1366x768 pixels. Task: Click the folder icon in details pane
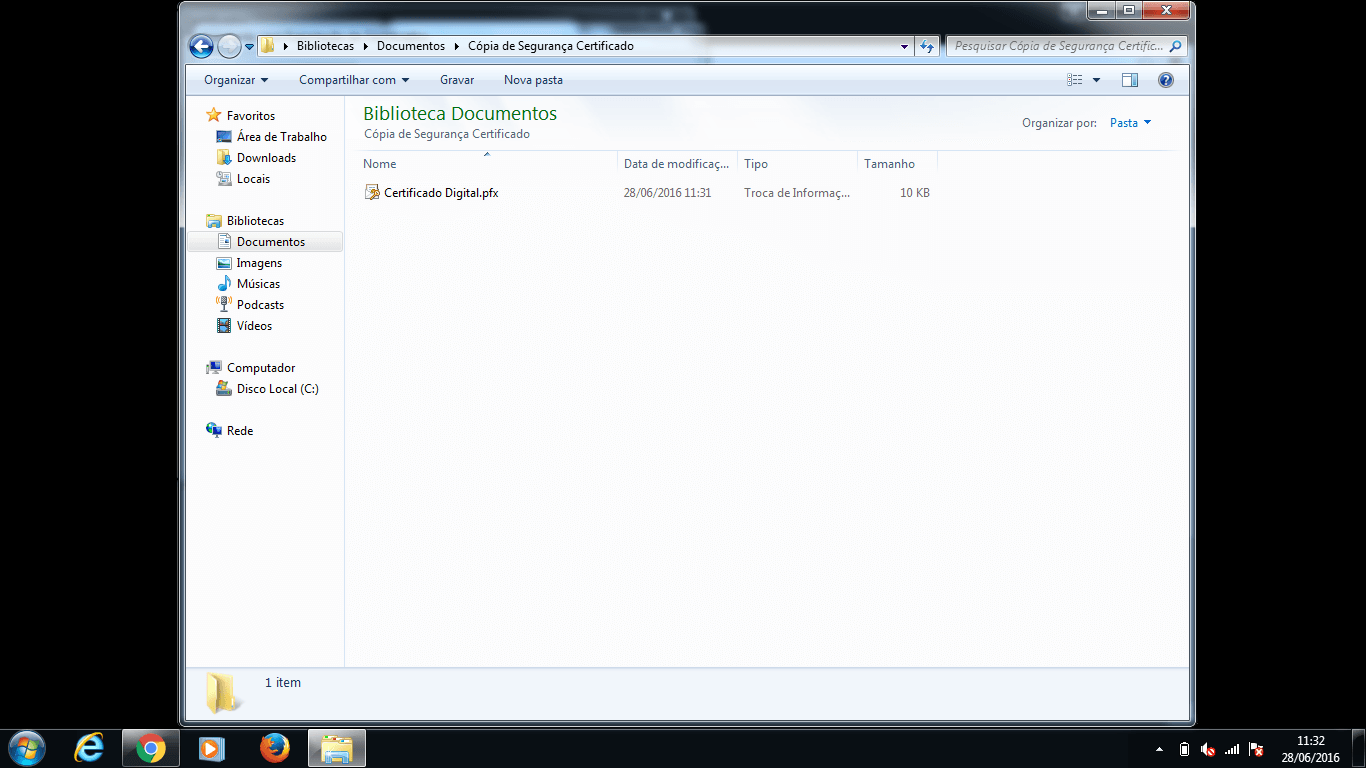click(223, 693)
